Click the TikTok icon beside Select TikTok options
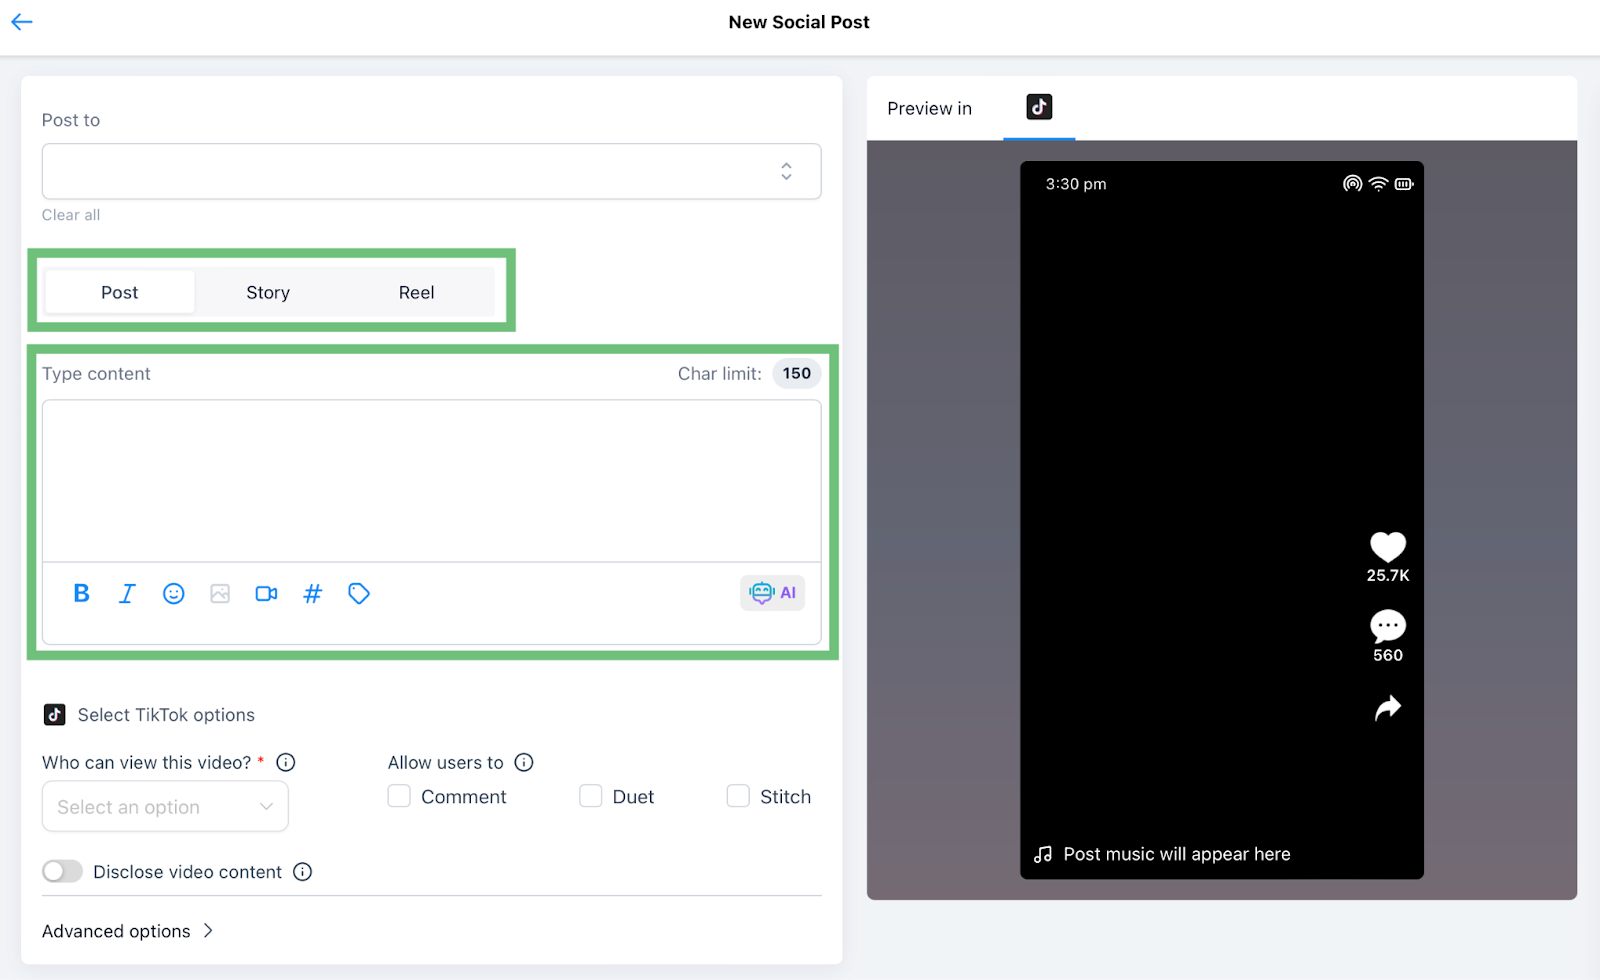This screenshot has width=1600, height=980. point(55,715)
